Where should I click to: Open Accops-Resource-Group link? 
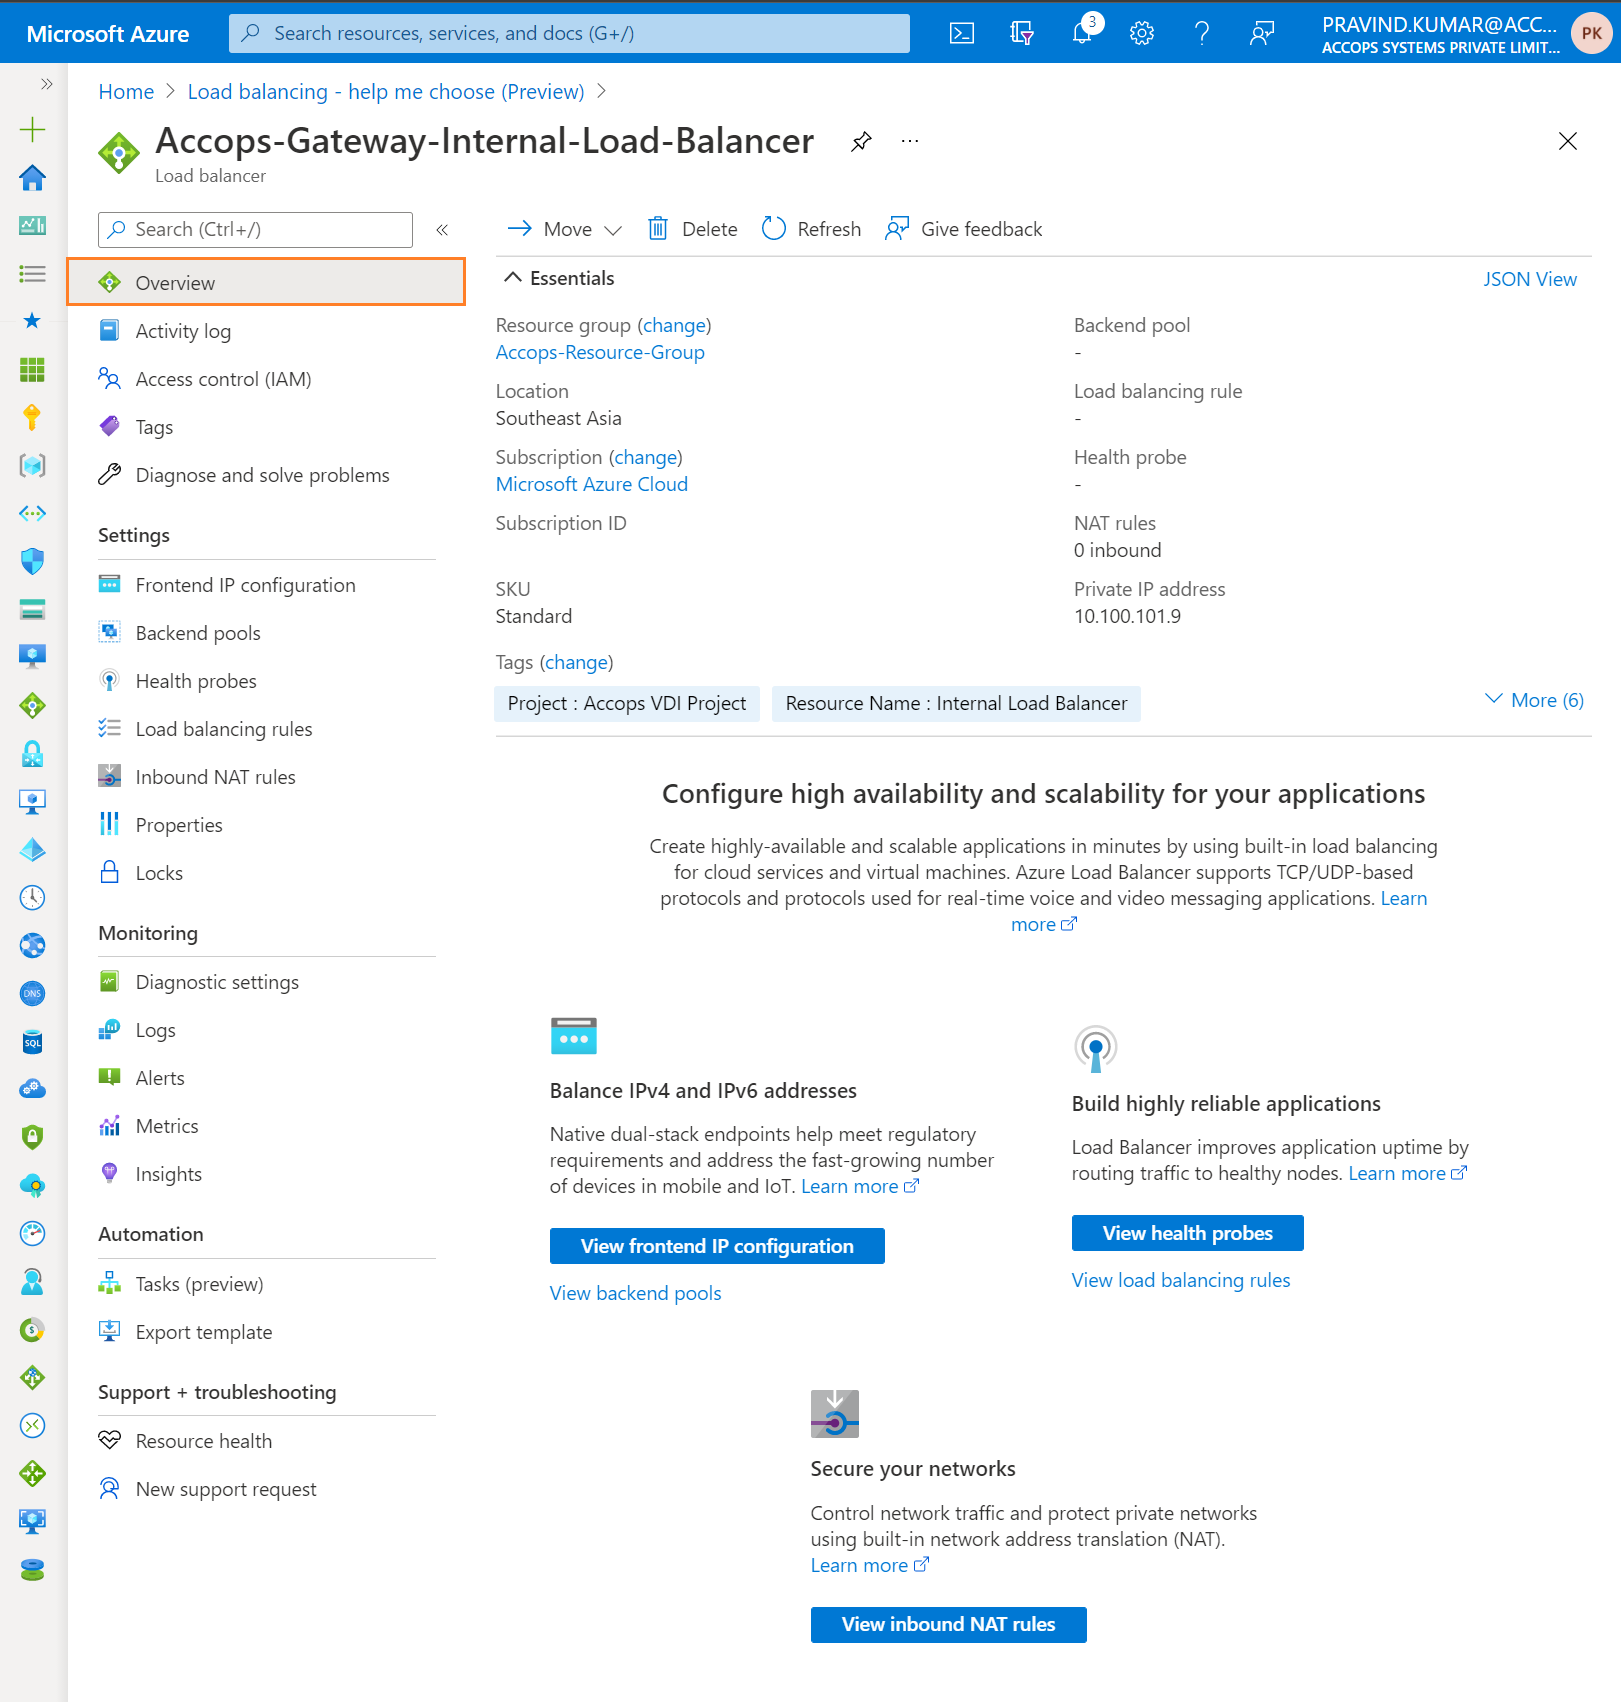(600, 352)
